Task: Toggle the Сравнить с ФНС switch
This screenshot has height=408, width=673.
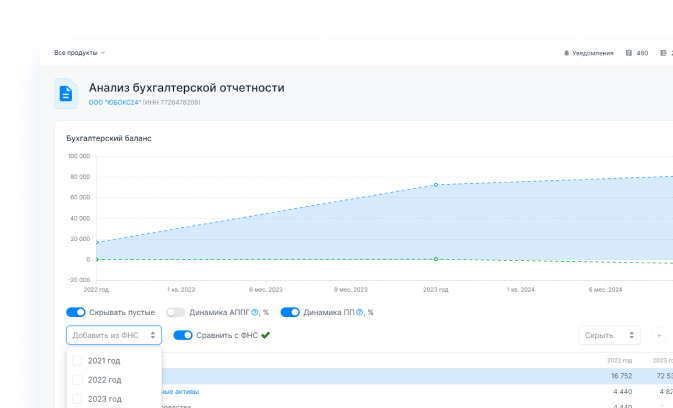Action: [183, 335]
